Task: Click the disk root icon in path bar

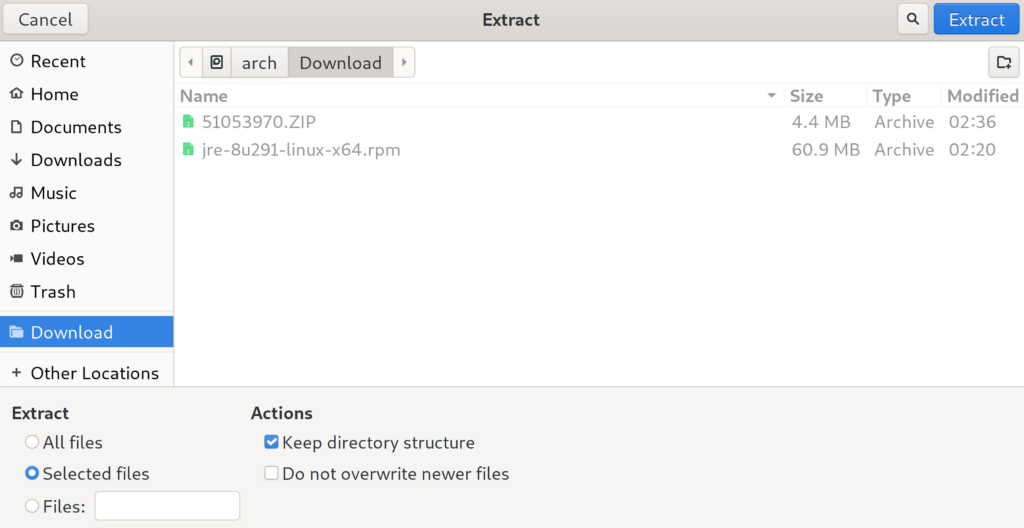Action: pyautogui.click(x=217, y=63)
